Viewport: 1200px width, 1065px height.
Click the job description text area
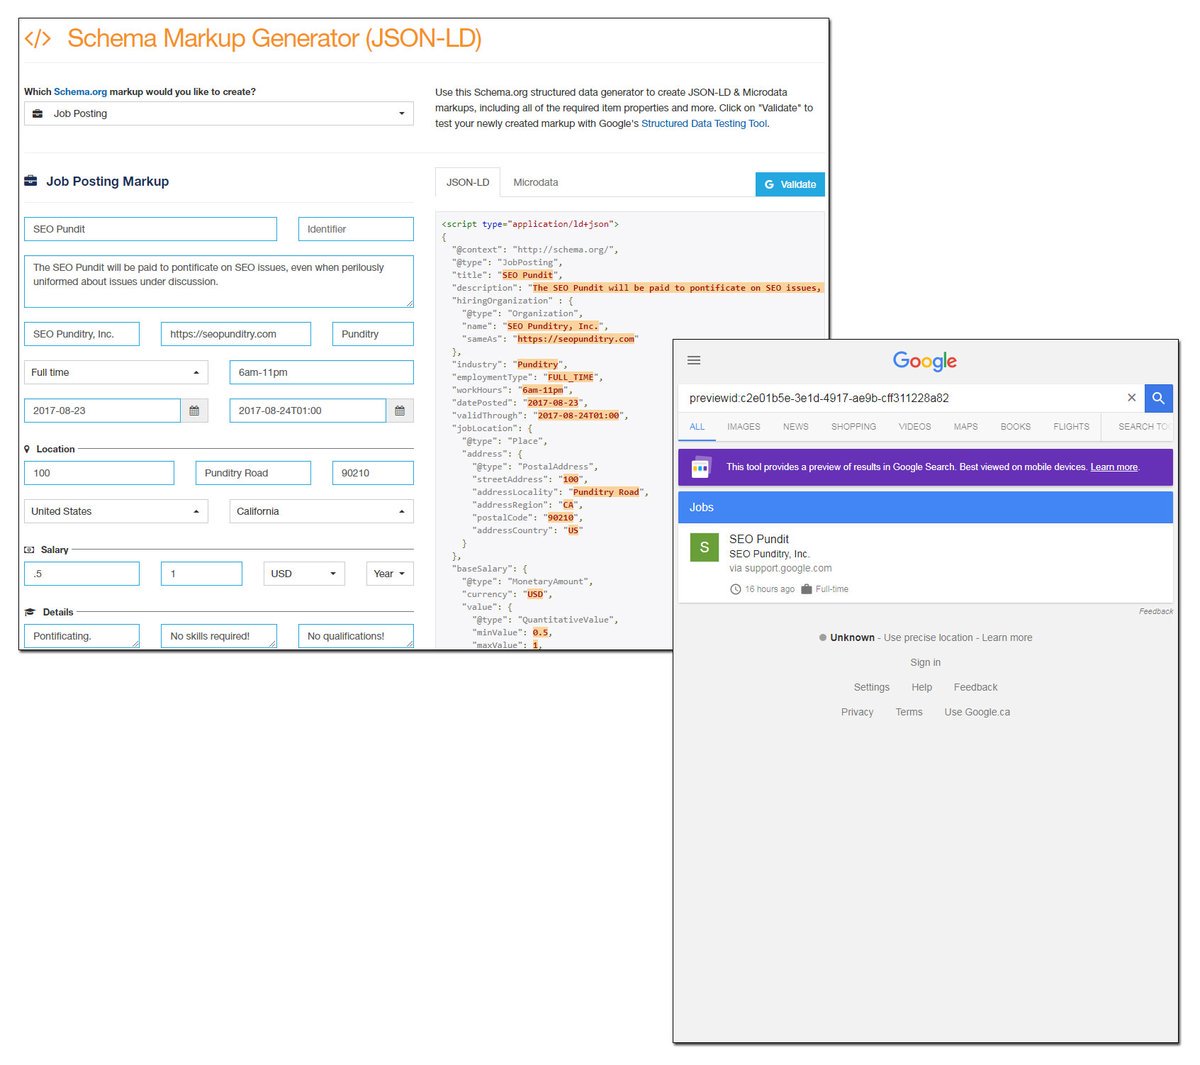tap(219, 281)
